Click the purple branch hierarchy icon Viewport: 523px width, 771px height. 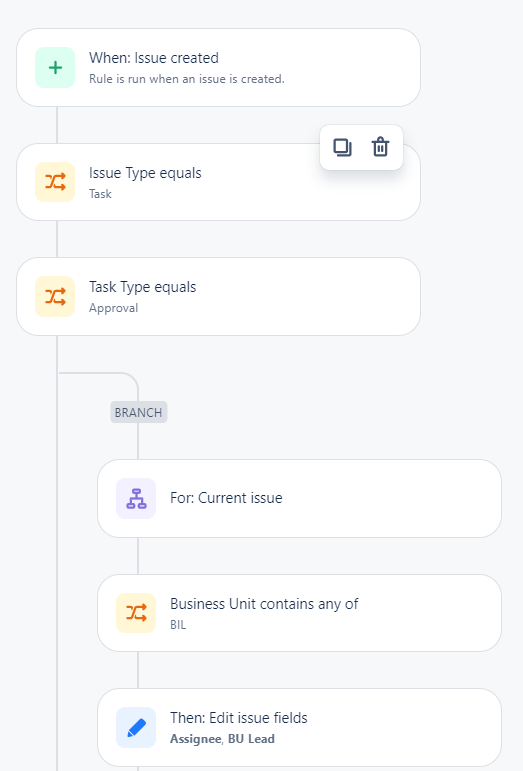[136, 499]
